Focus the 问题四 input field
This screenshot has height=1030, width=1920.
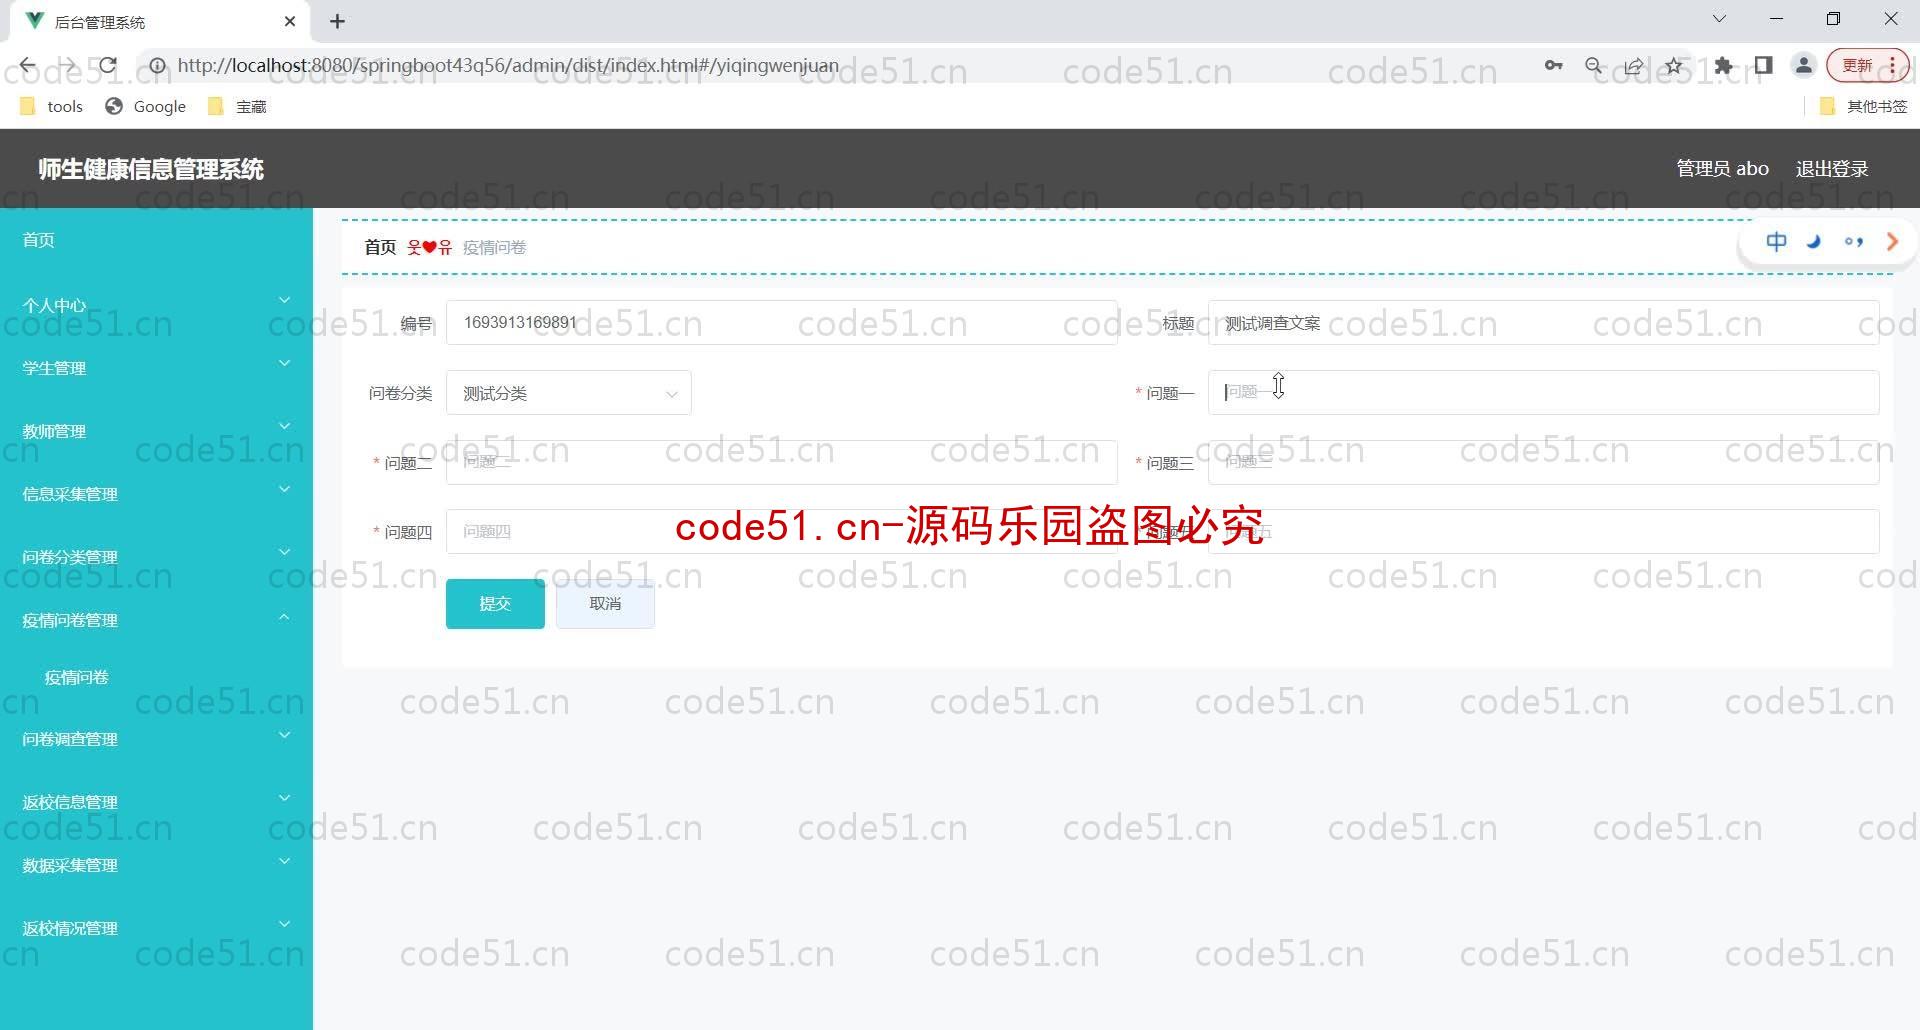pyautogui.click(x=782, y=532)
